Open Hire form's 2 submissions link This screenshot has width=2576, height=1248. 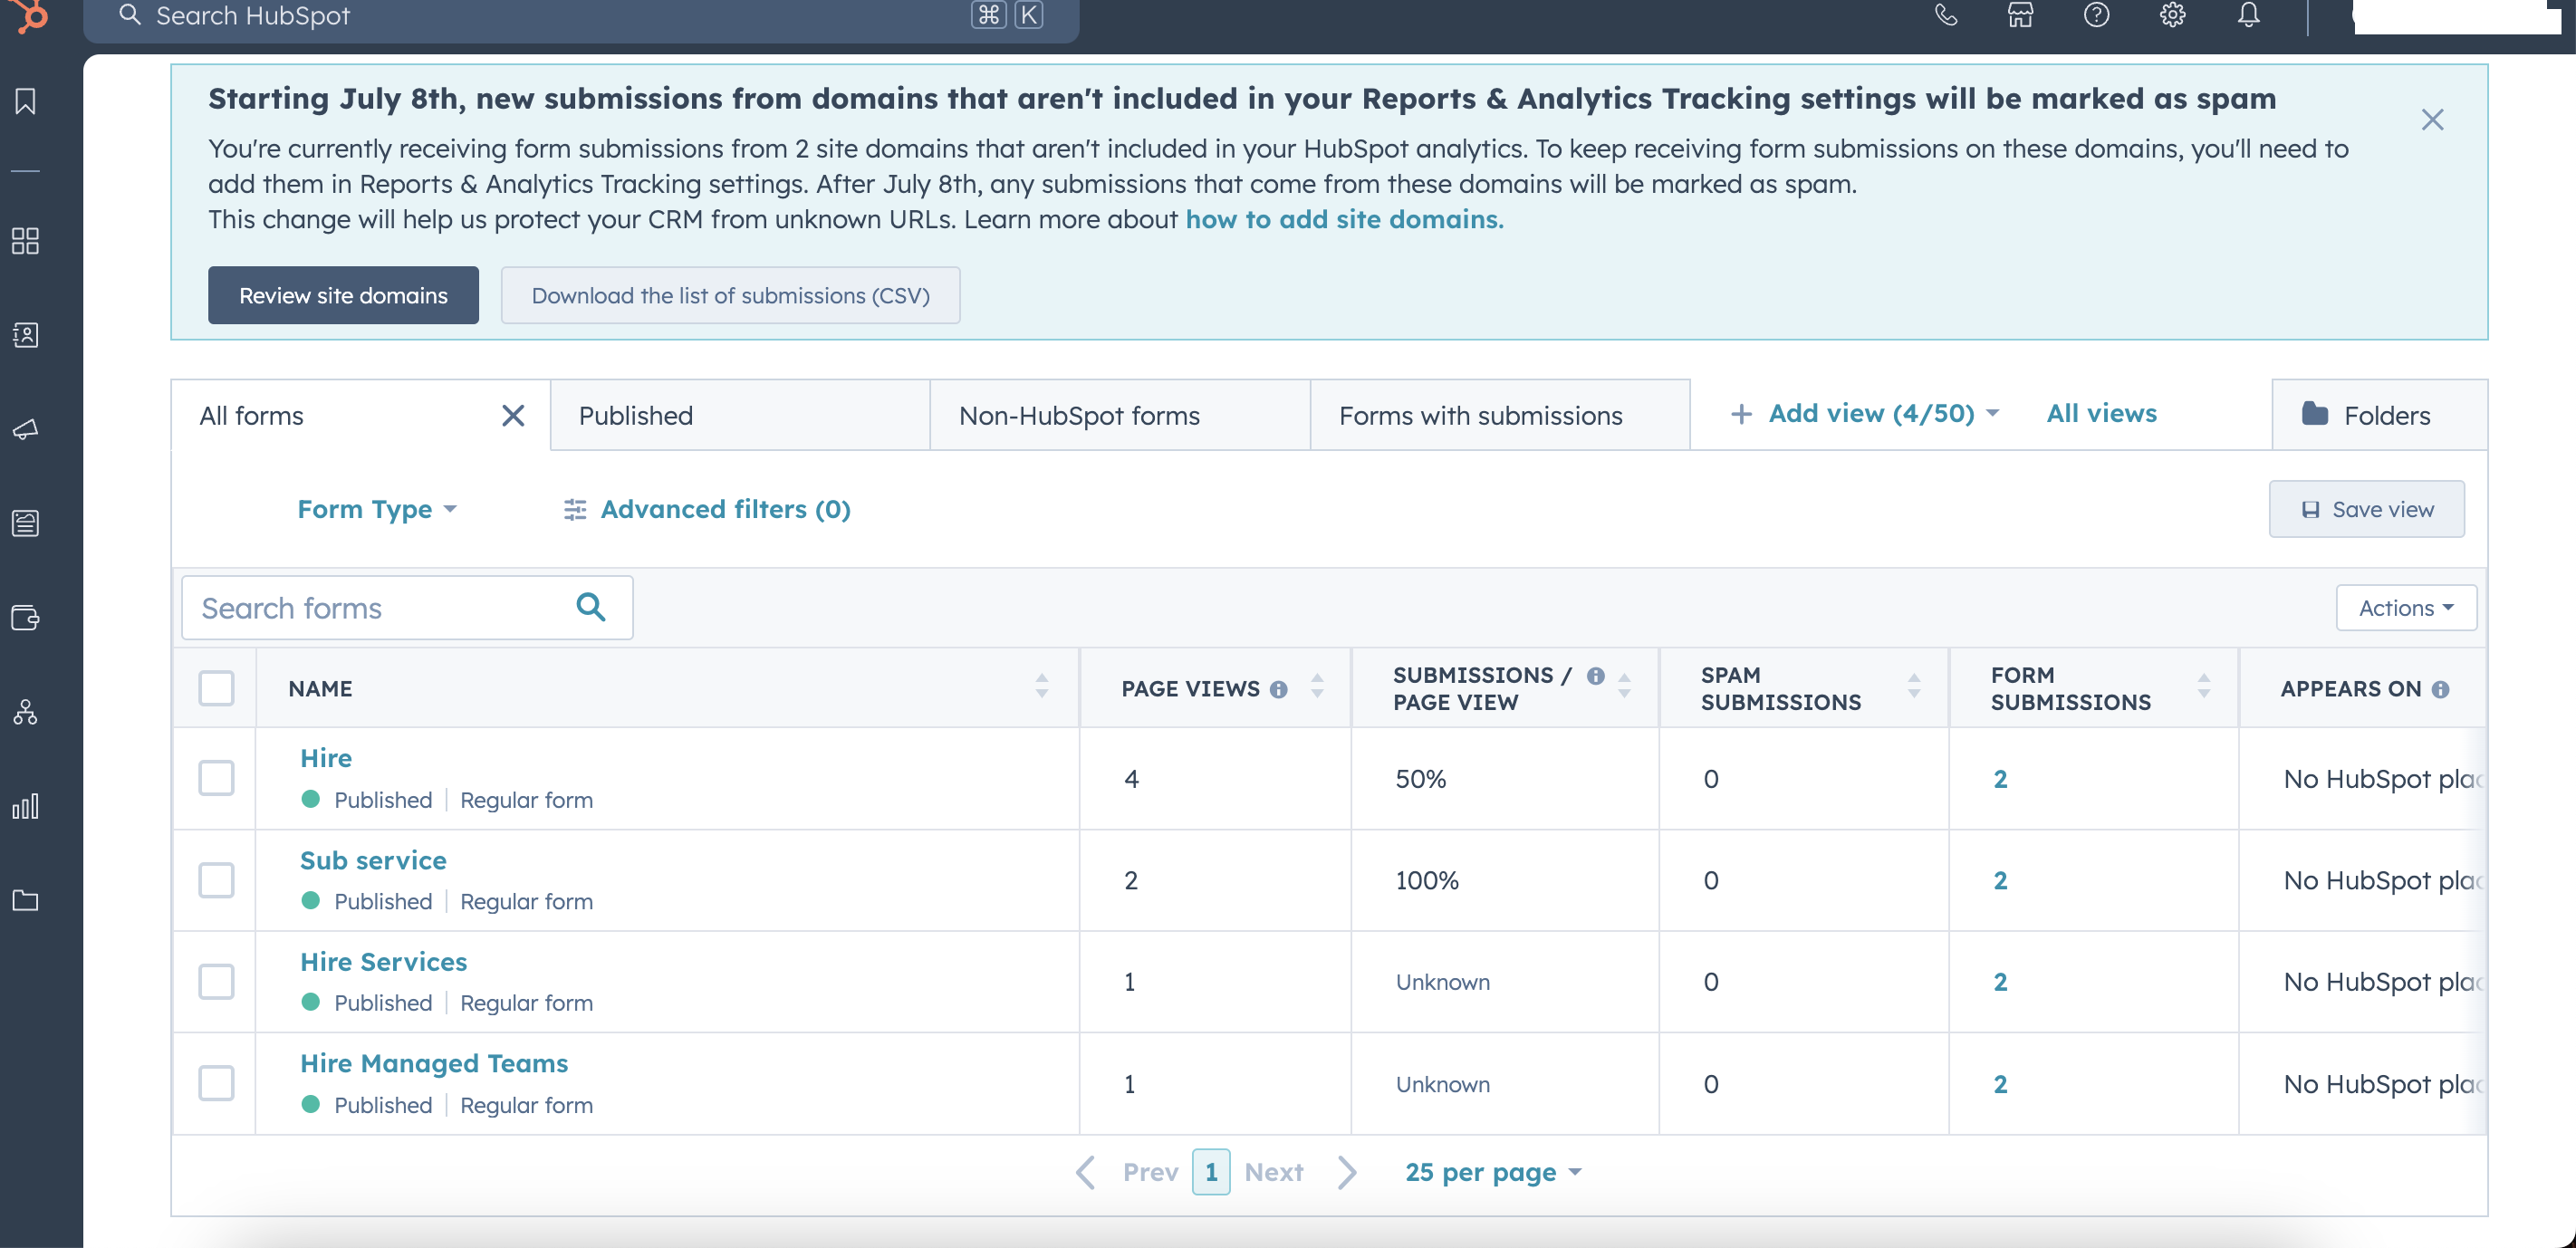[2000, 779]
